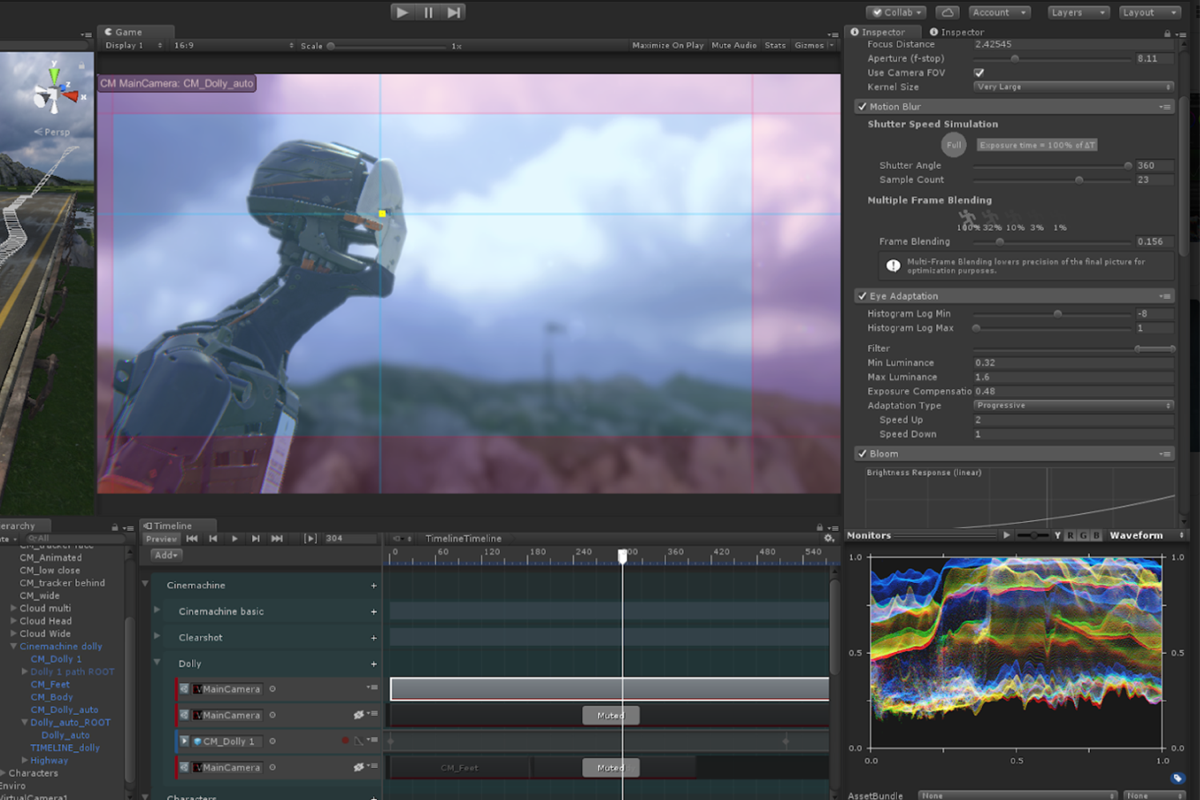
Task: Expand the Cinemachine basic track group
Action: pyautogui.click(x=157, y=611)
